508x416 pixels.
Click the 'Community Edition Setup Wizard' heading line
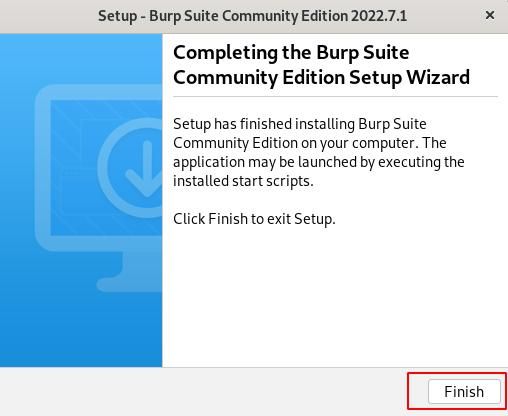321,78
